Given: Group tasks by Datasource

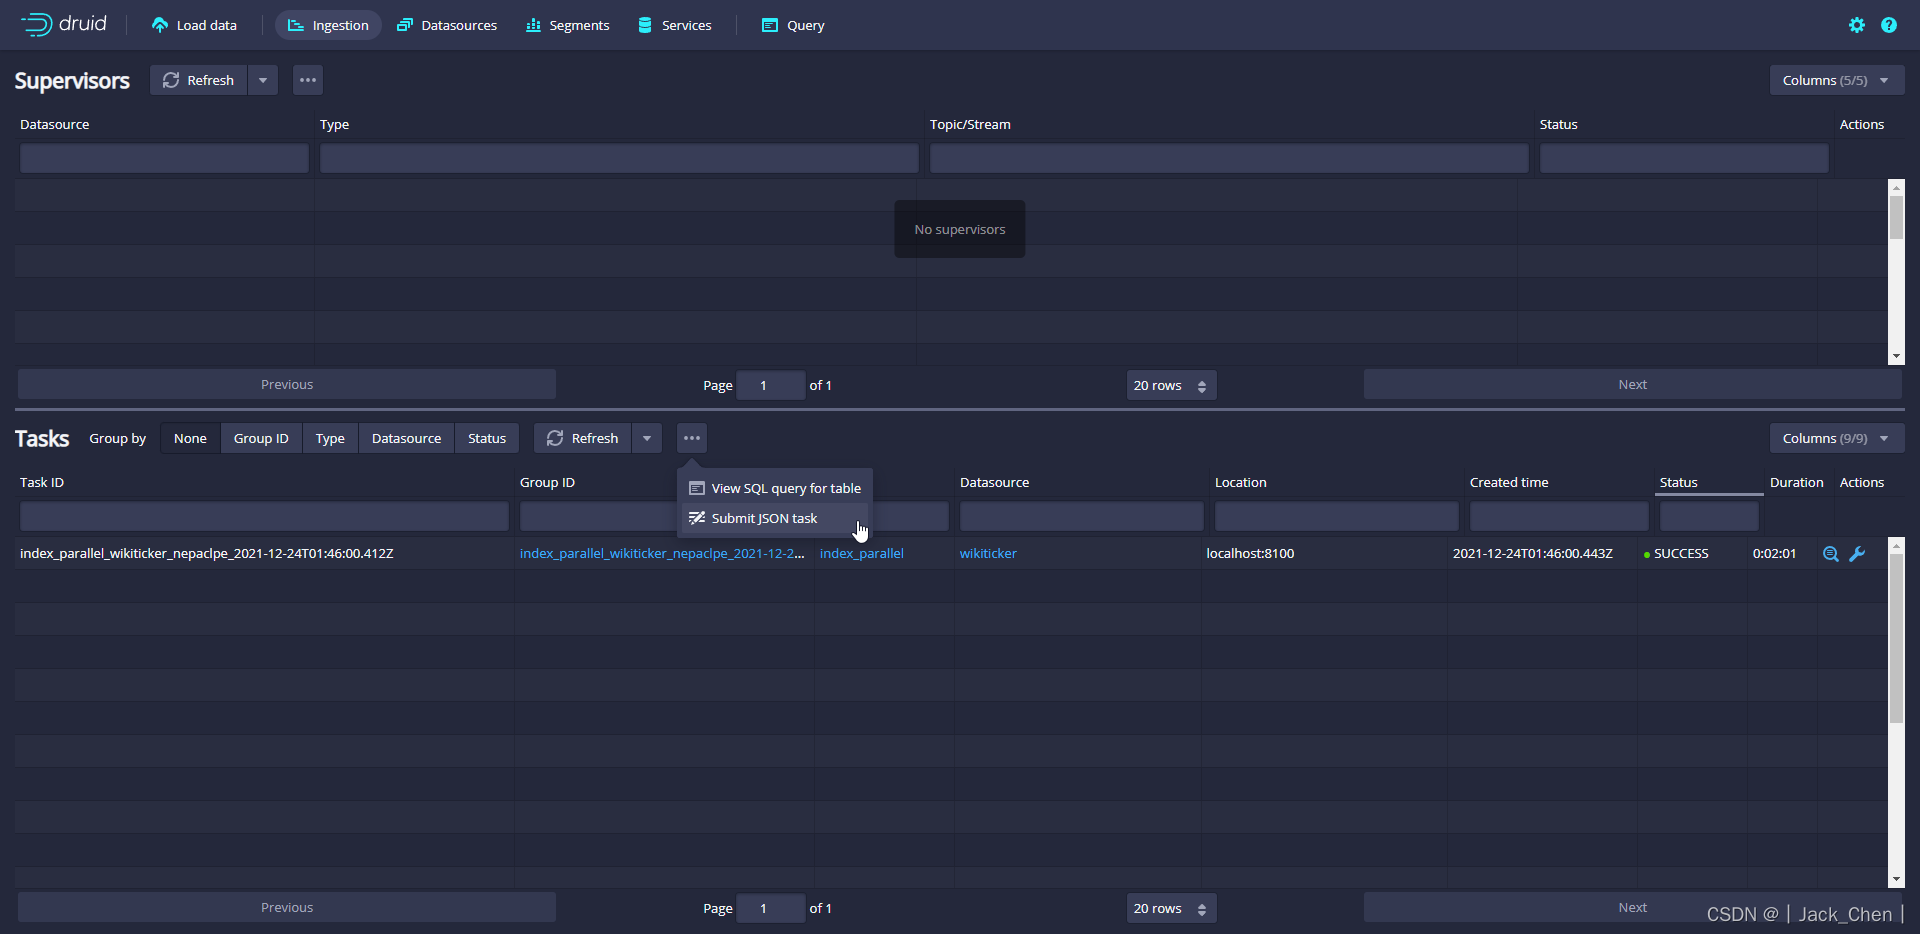Looking at the screenshot, I should pos(406,438).
